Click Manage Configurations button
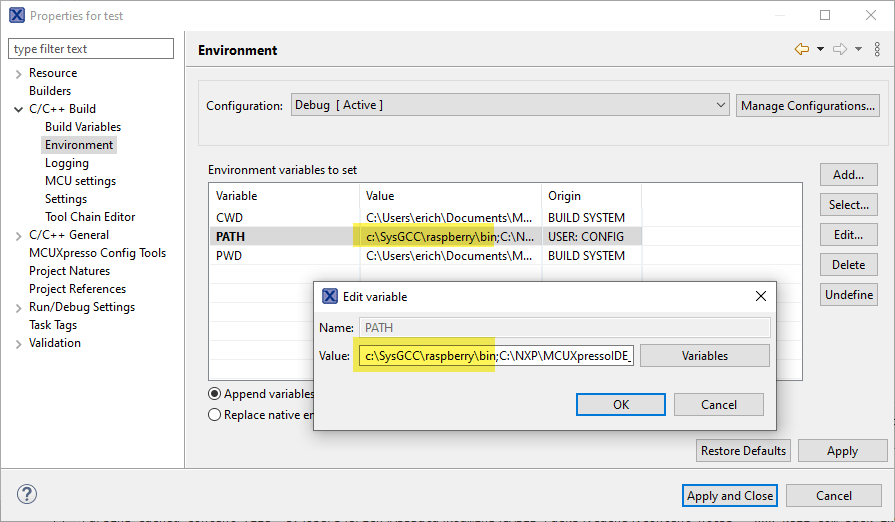The width and height of the screenshot is (895, 522). tap(808, 106)
